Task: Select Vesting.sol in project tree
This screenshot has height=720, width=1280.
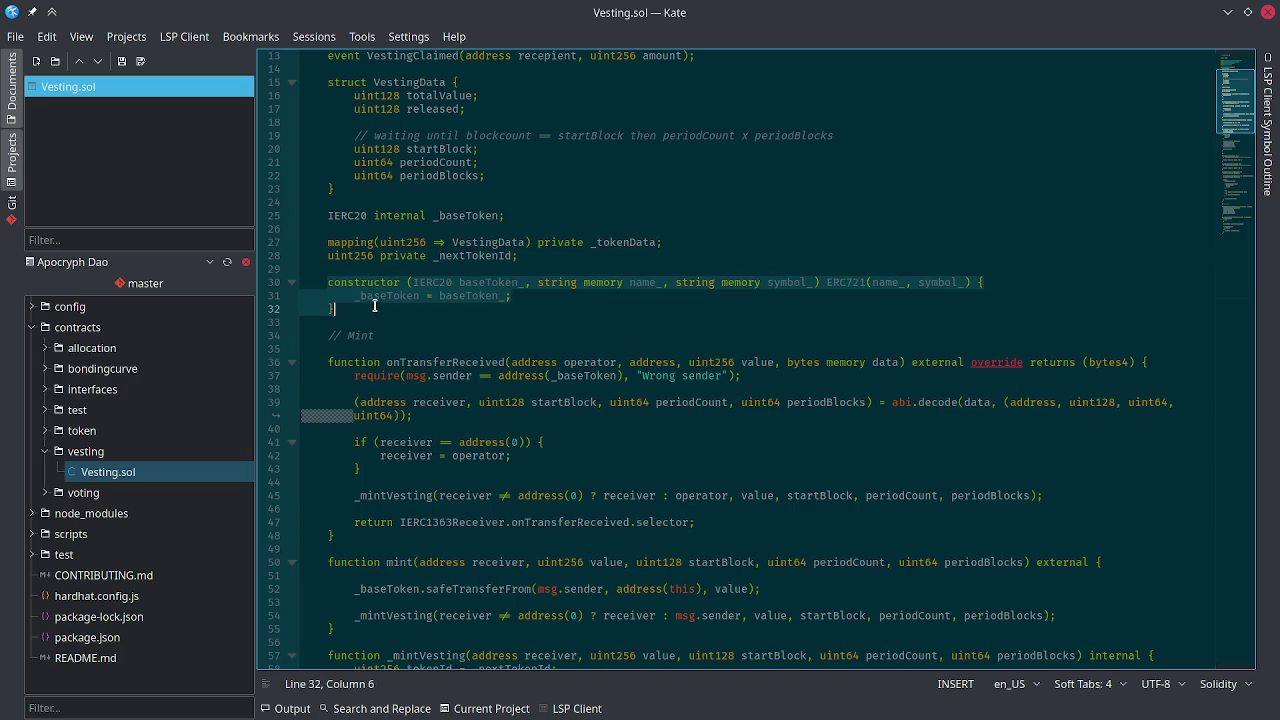Action: point(108,472)
